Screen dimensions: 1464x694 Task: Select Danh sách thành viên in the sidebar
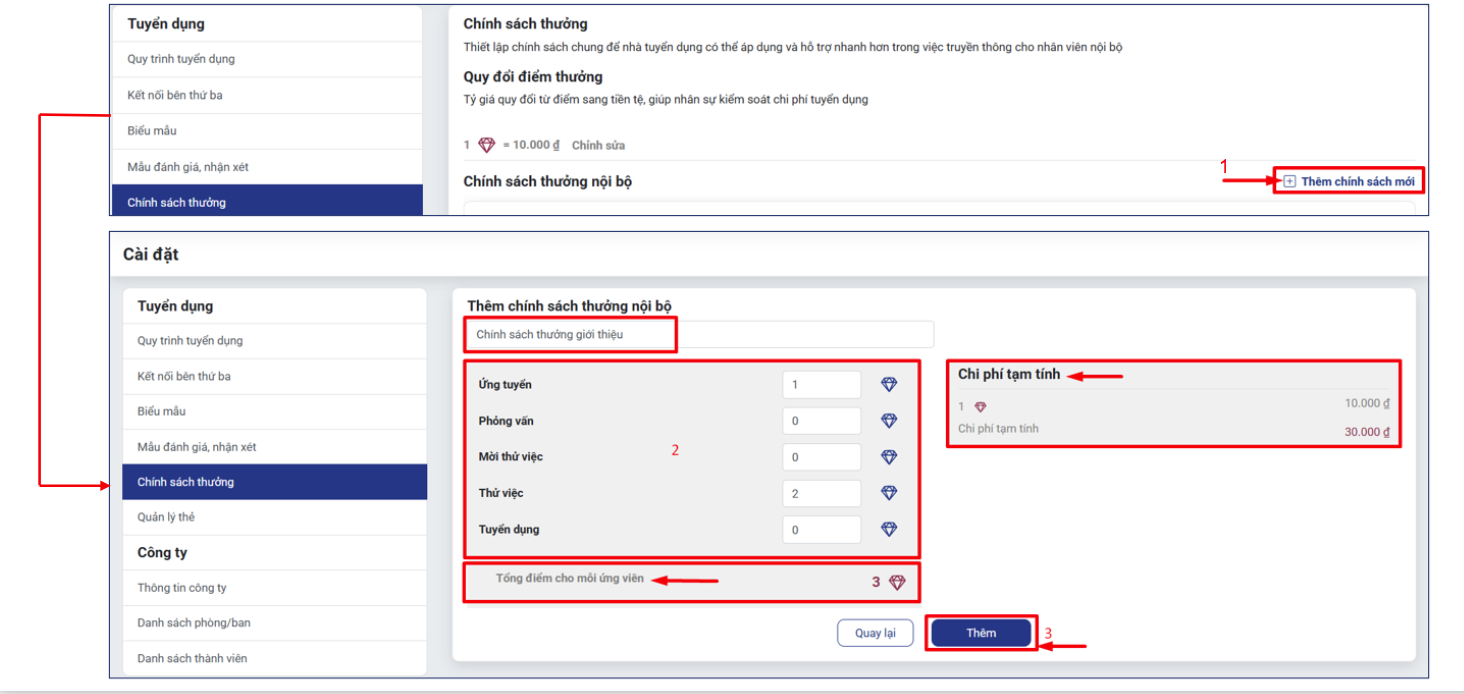(x=192, y=658)
